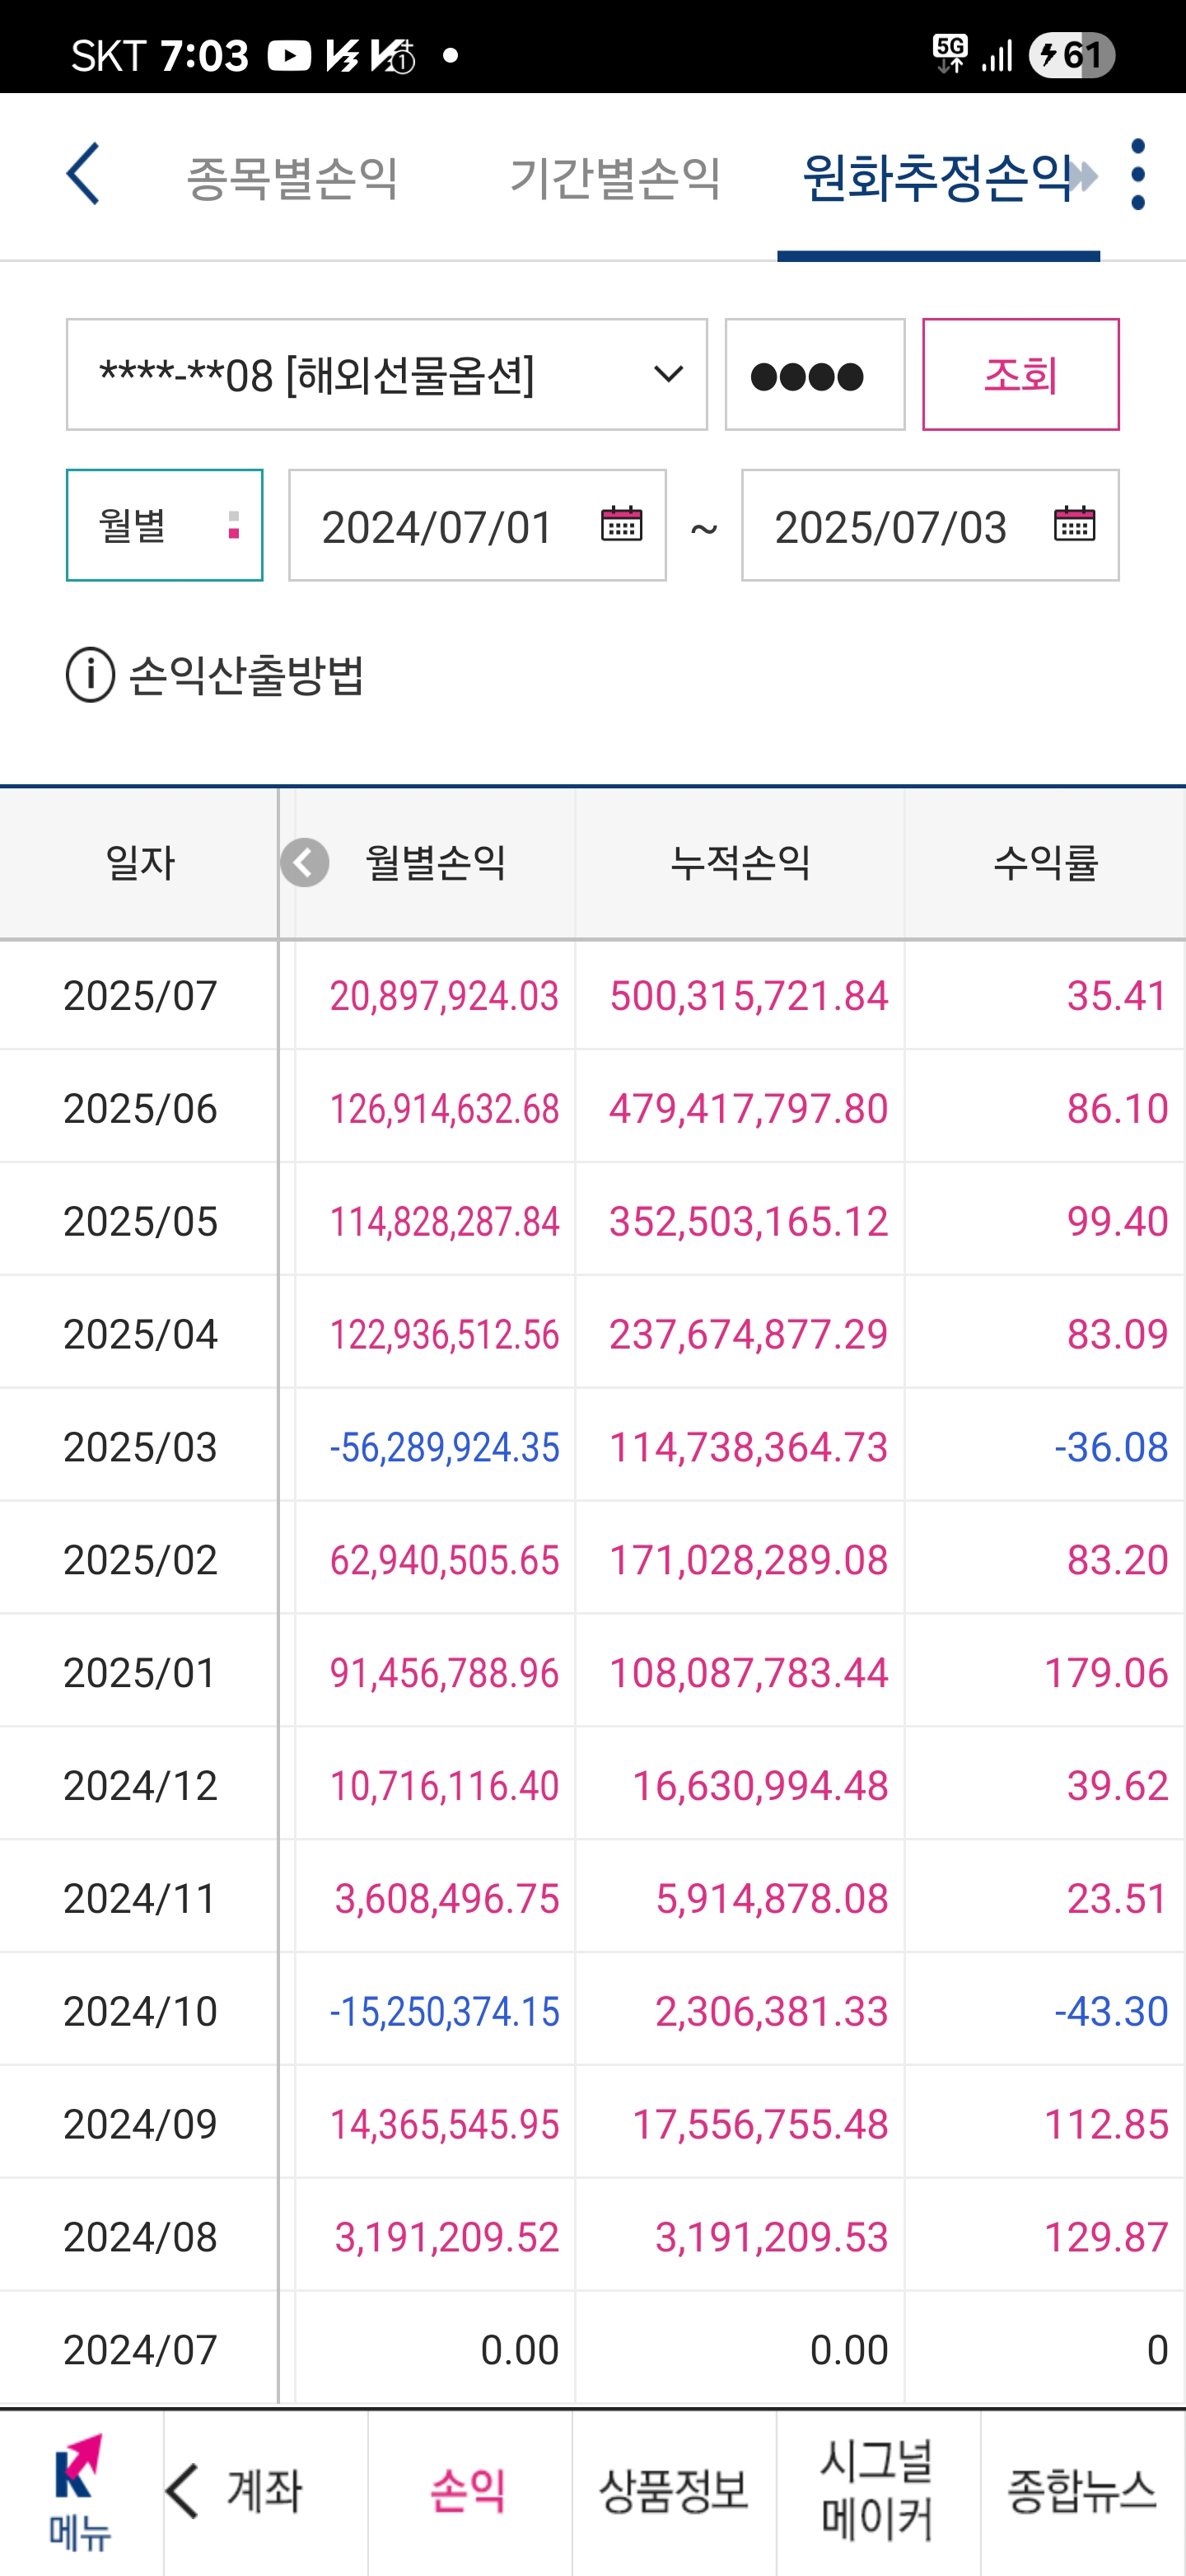This screenshot has width=1186, height=2576.
Task: Focus the account password field
Action: click(815, 375)
